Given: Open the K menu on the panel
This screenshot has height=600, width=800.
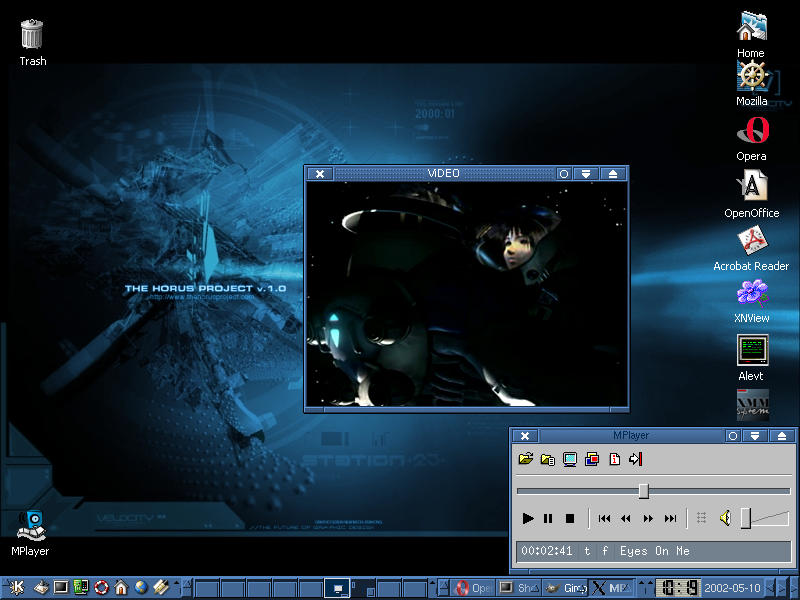Looking at the screenshot, I should pyautogui.click(x=17, y=588).
